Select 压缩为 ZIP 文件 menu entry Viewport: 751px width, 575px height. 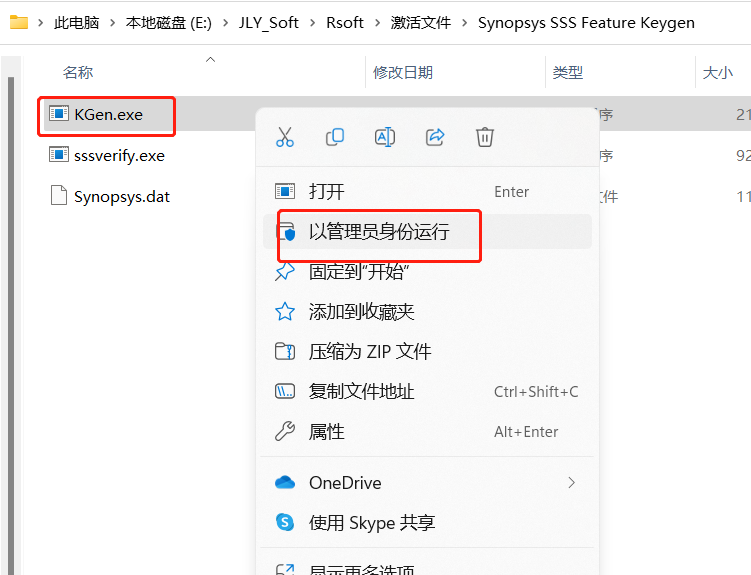[x=427, y=351]
